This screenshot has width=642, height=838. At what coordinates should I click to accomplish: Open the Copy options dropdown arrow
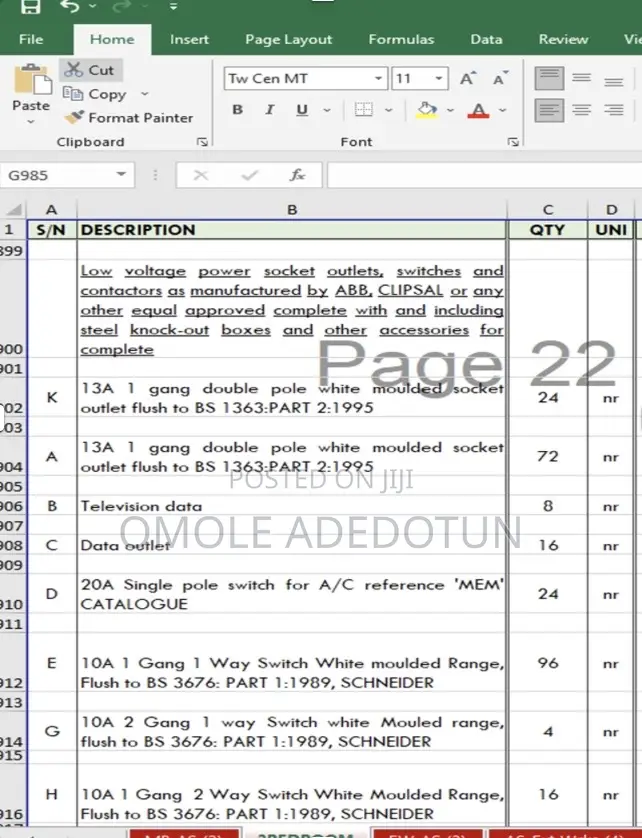click(x=144, y=94)
